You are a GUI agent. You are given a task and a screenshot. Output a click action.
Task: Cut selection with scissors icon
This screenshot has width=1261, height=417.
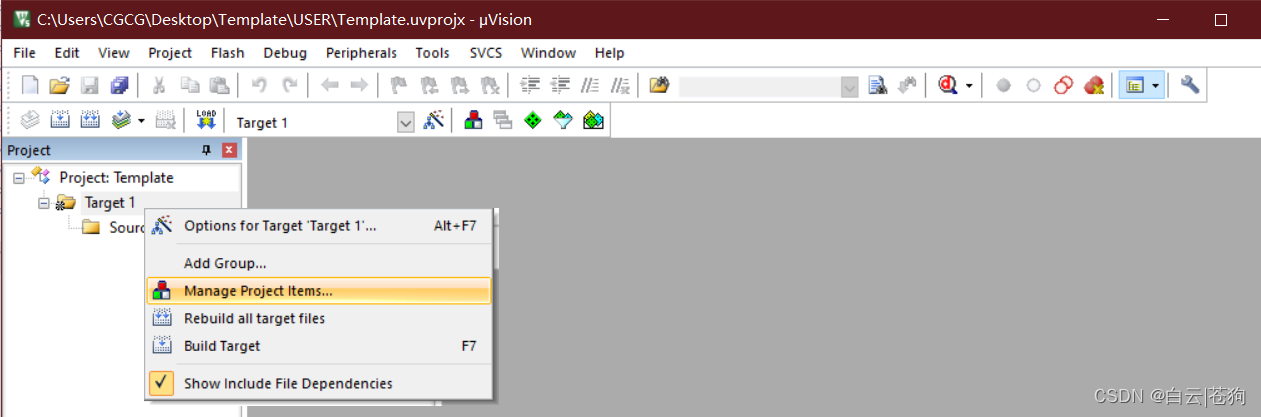159,86
